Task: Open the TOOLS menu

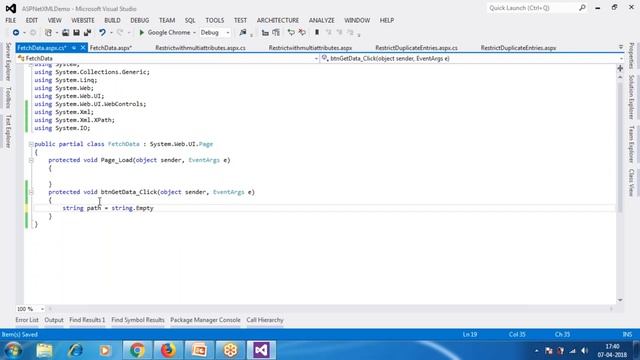Action: 215,20
